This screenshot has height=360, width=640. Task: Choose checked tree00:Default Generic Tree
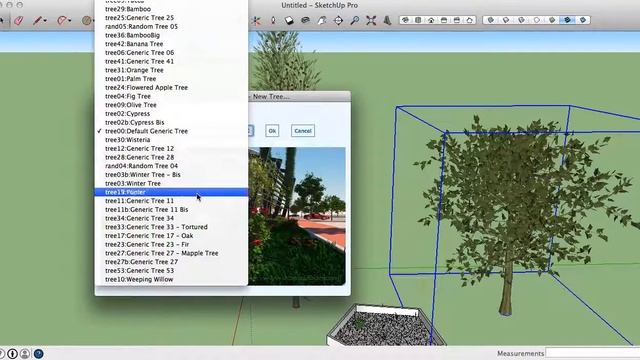171,131
